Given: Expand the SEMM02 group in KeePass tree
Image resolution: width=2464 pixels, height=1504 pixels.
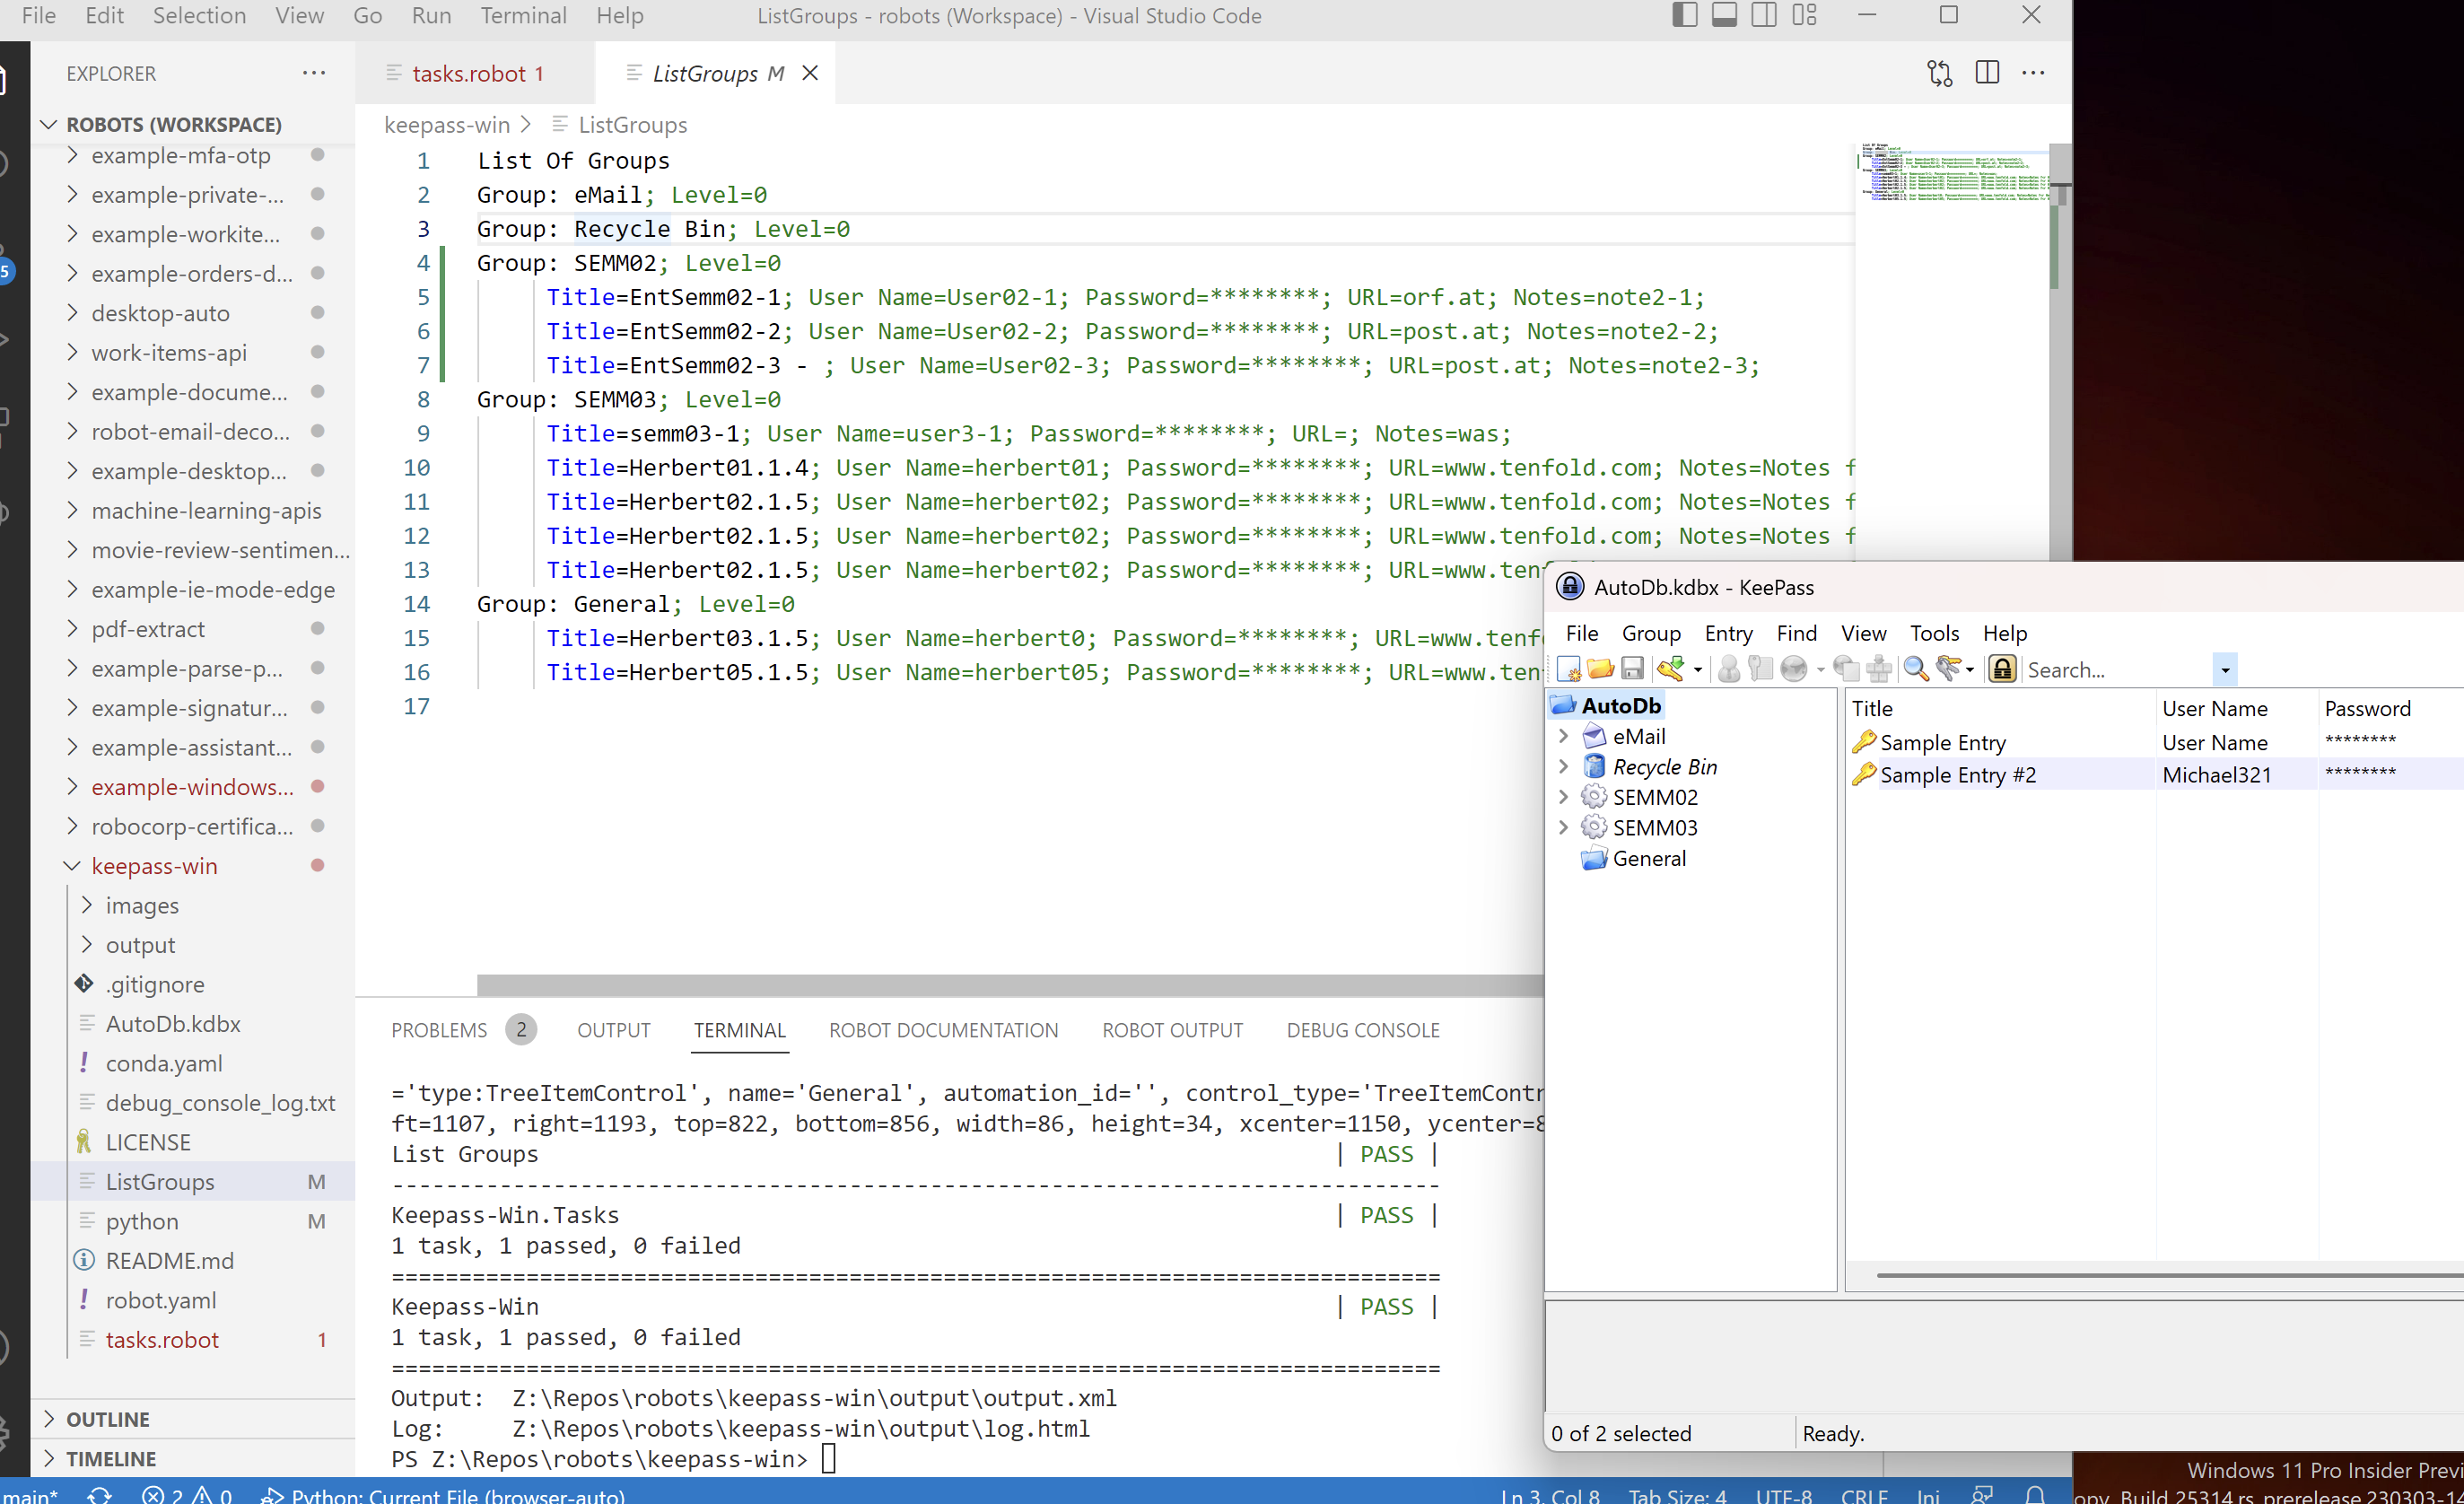Looking at the screenshot, I should tap(1564, 797).
